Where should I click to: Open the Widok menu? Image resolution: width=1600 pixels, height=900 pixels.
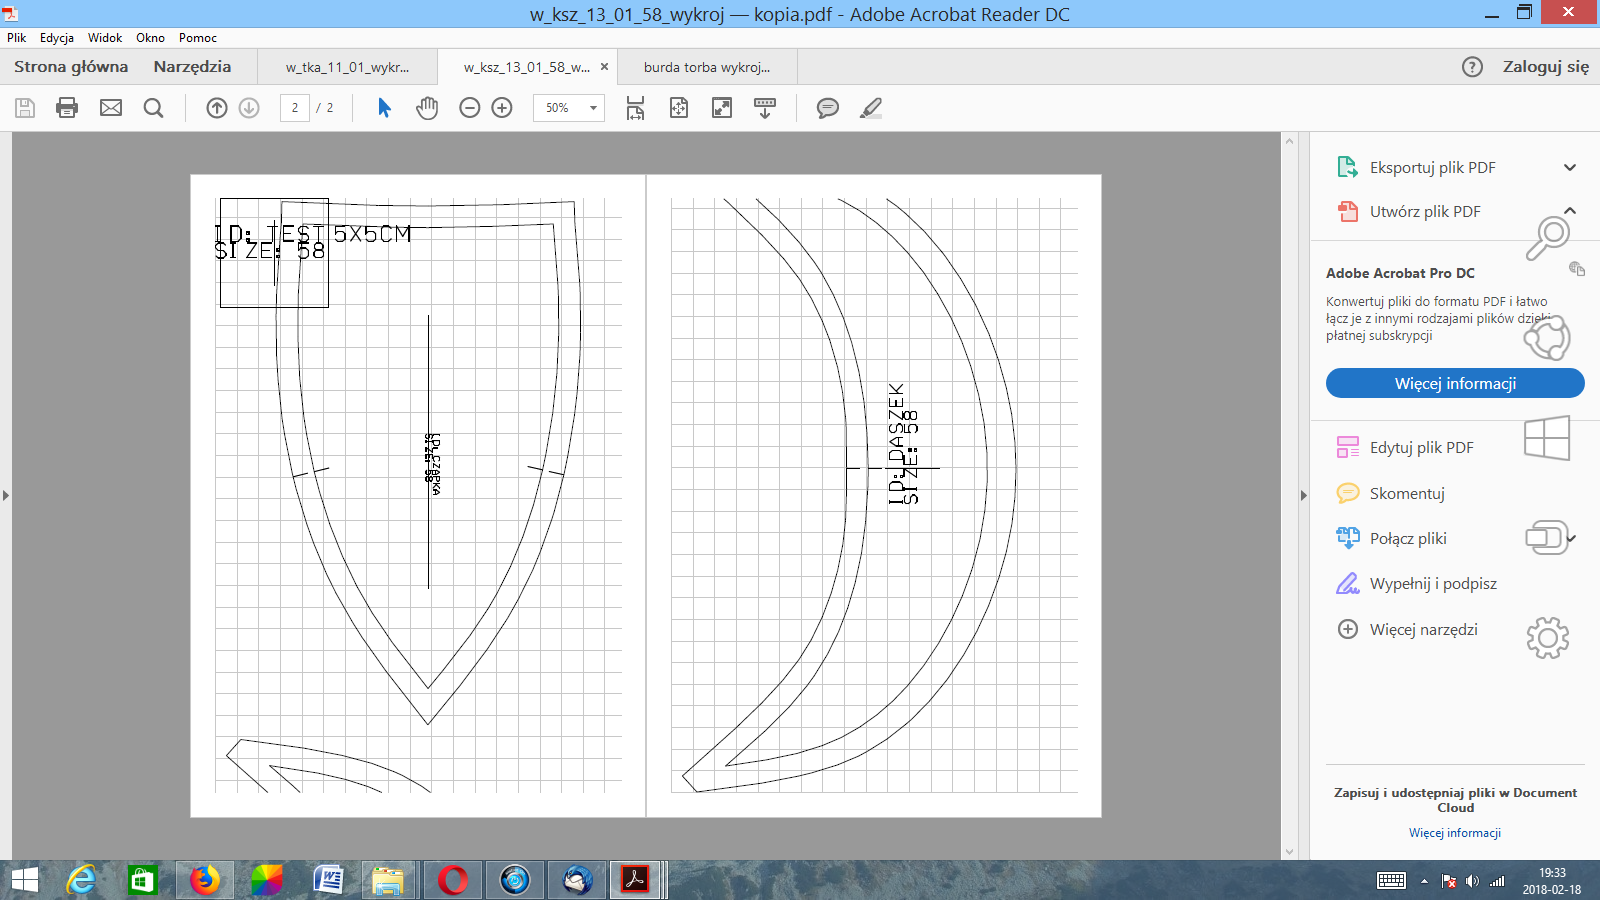pos(104,38)
